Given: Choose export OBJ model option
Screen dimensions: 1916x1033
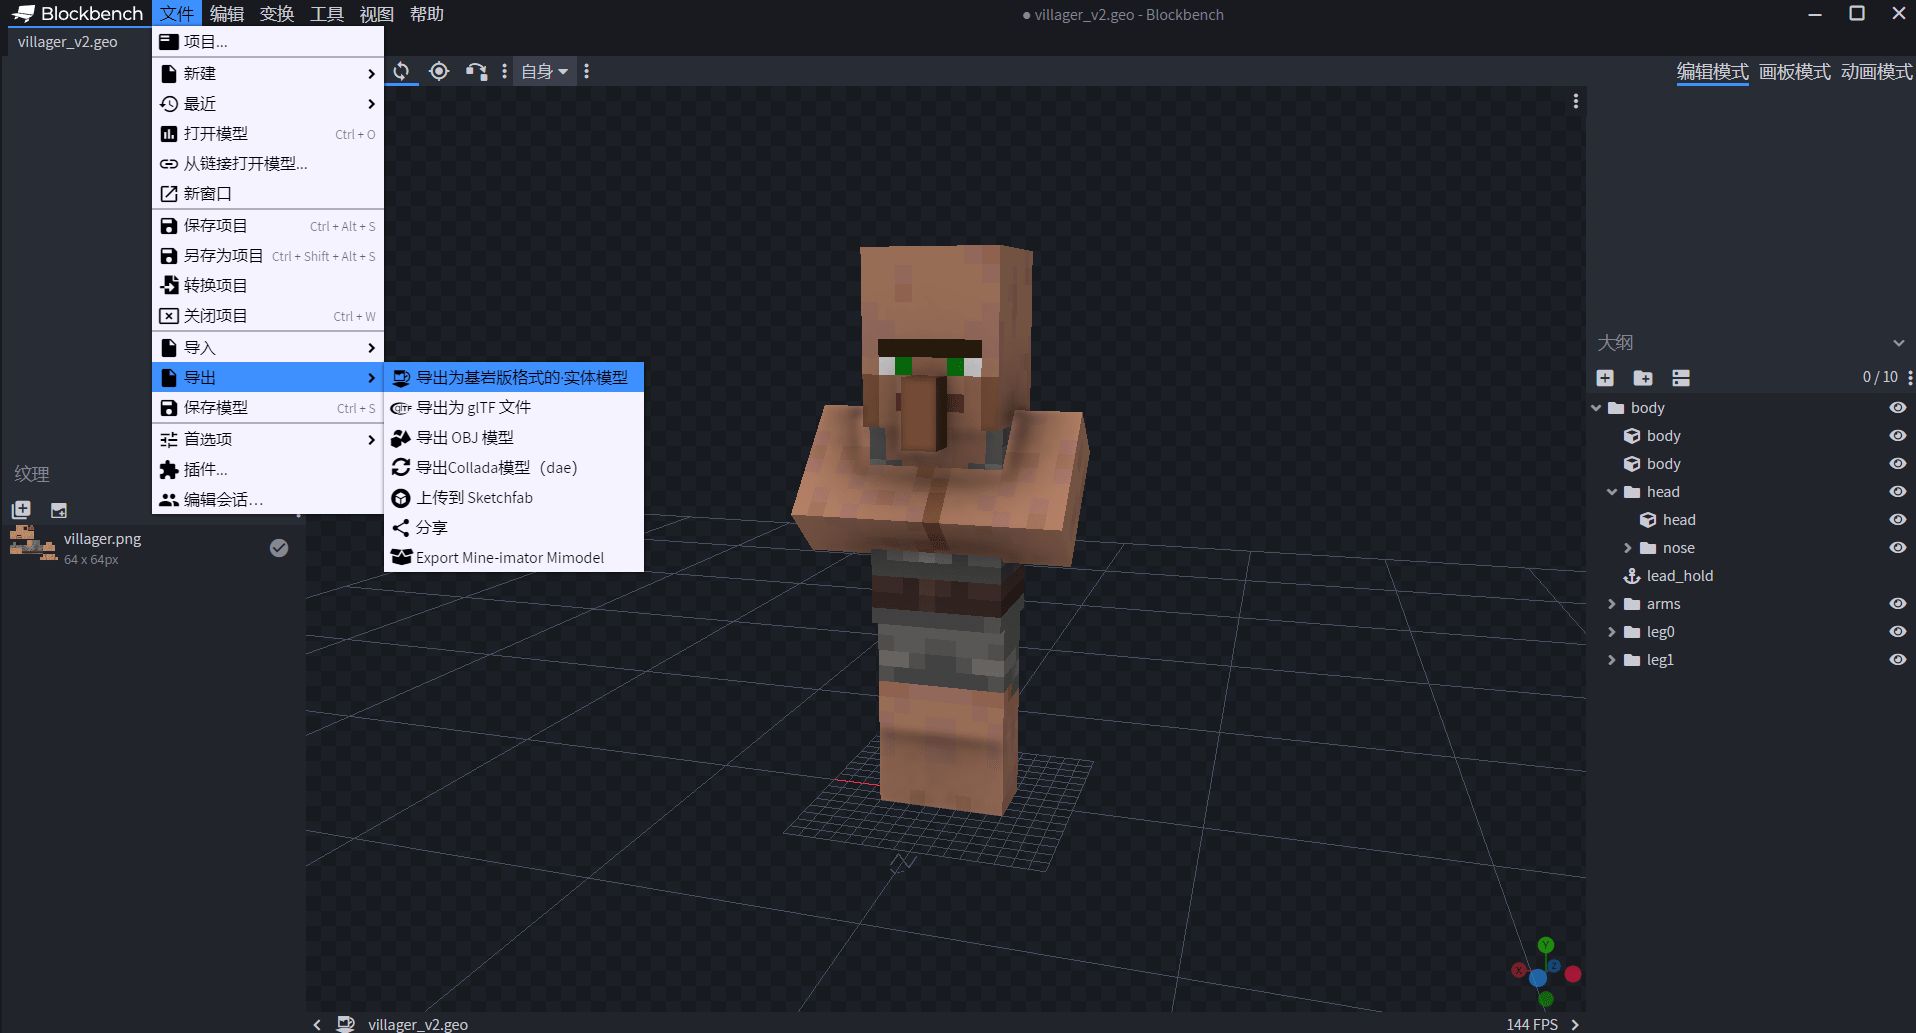Looking at the screenshot, I should [514, 437].
